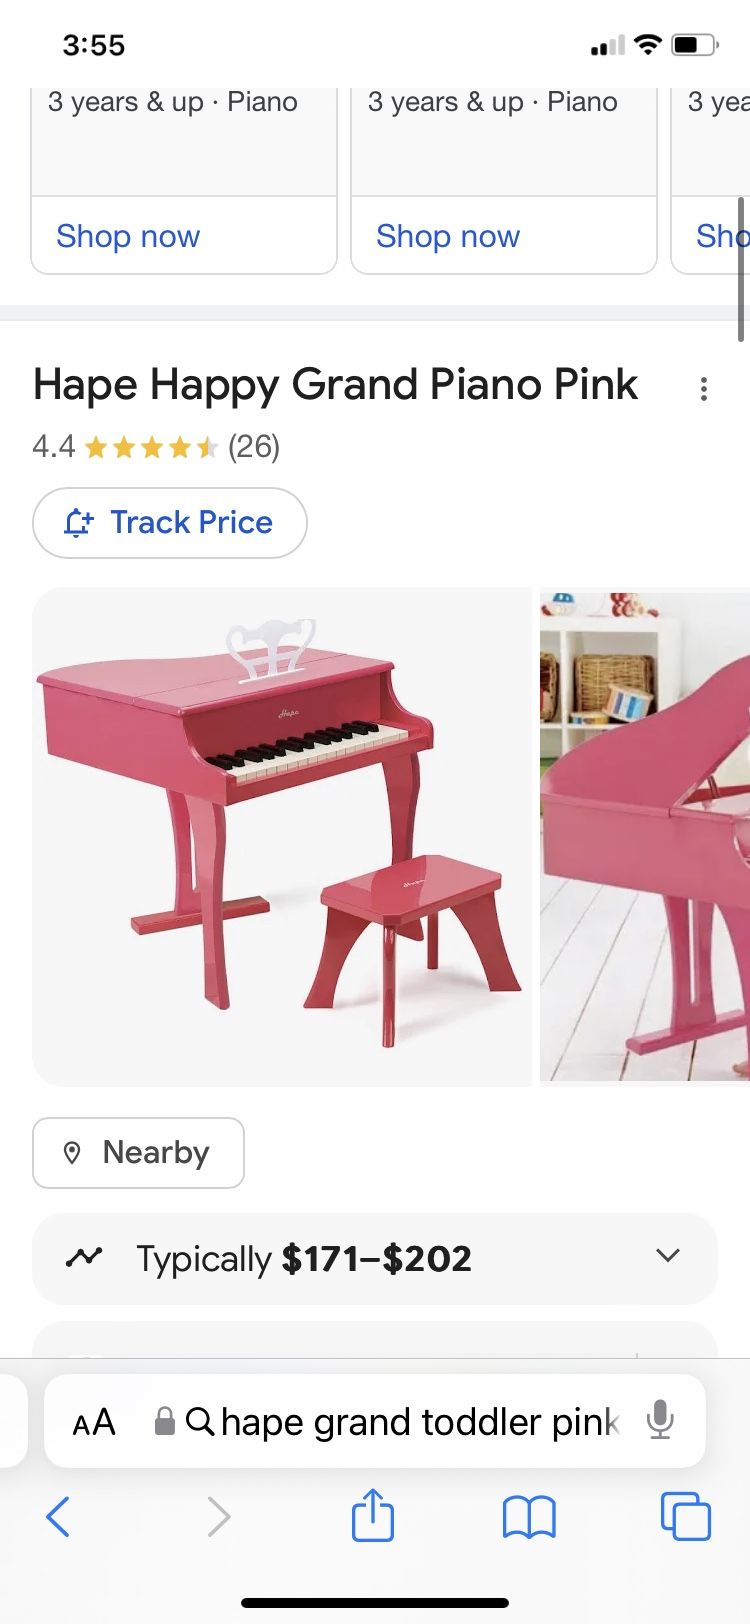
Task: Tap the price trend graph icon
Action: coord(84,1257)
